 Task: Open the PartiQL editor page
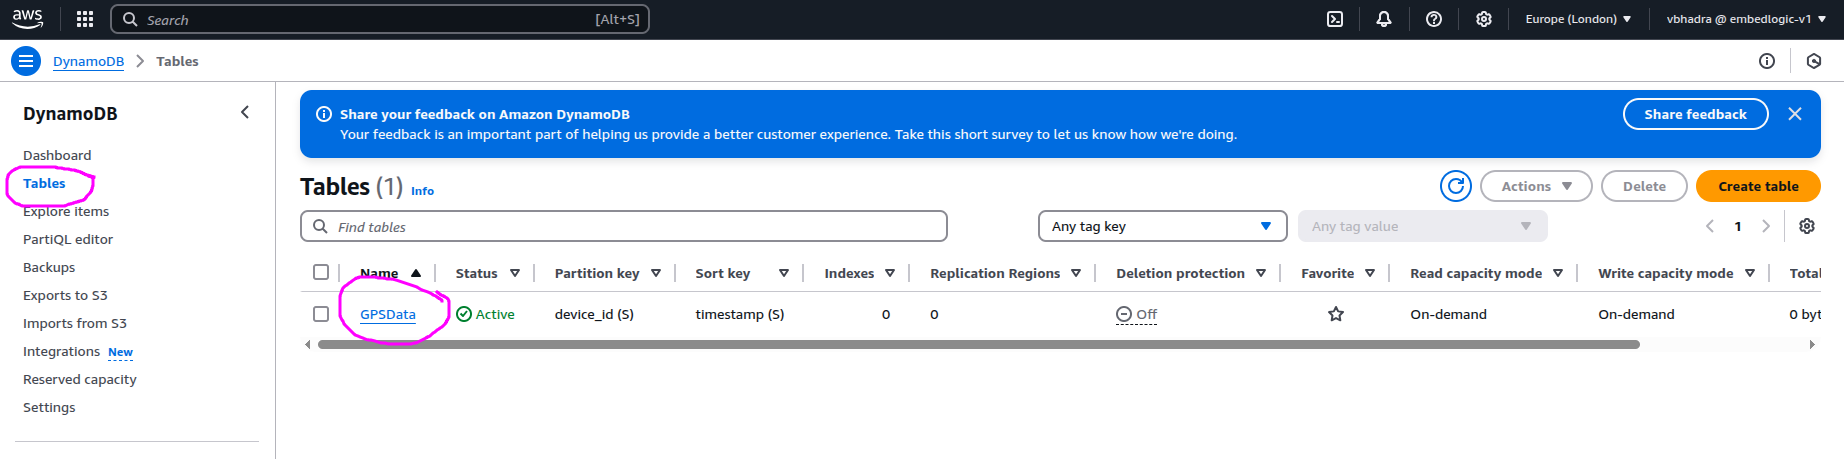68,239
